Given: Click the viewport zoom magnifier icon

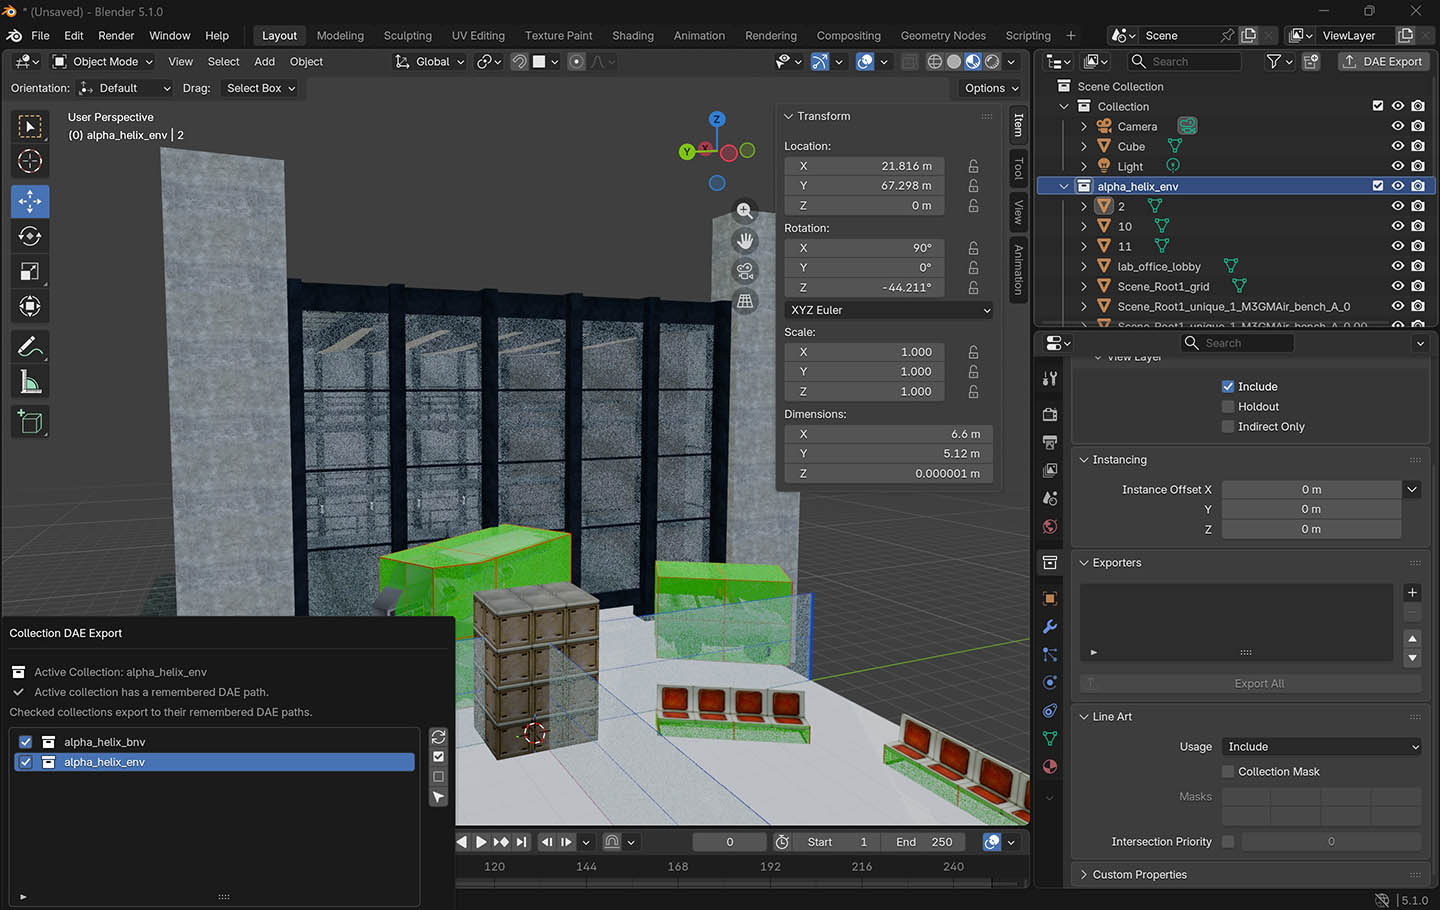Looking at the screenshot, I should coord(745,211).
